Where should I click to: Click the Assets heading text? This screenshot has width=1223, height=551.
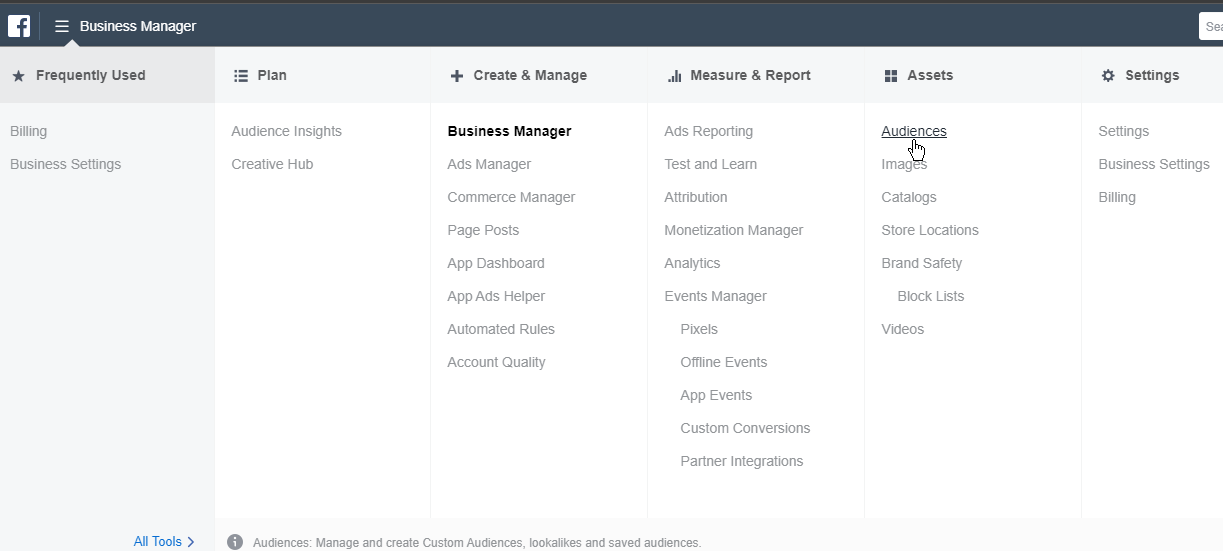(930, 75)
